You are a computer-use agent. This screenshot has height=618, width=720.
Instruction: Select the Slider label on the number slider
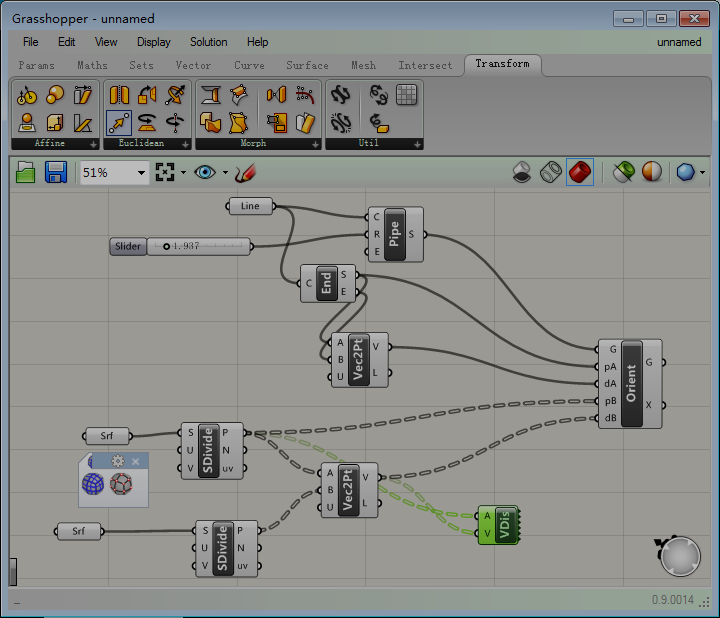click(x=128, y=246)
